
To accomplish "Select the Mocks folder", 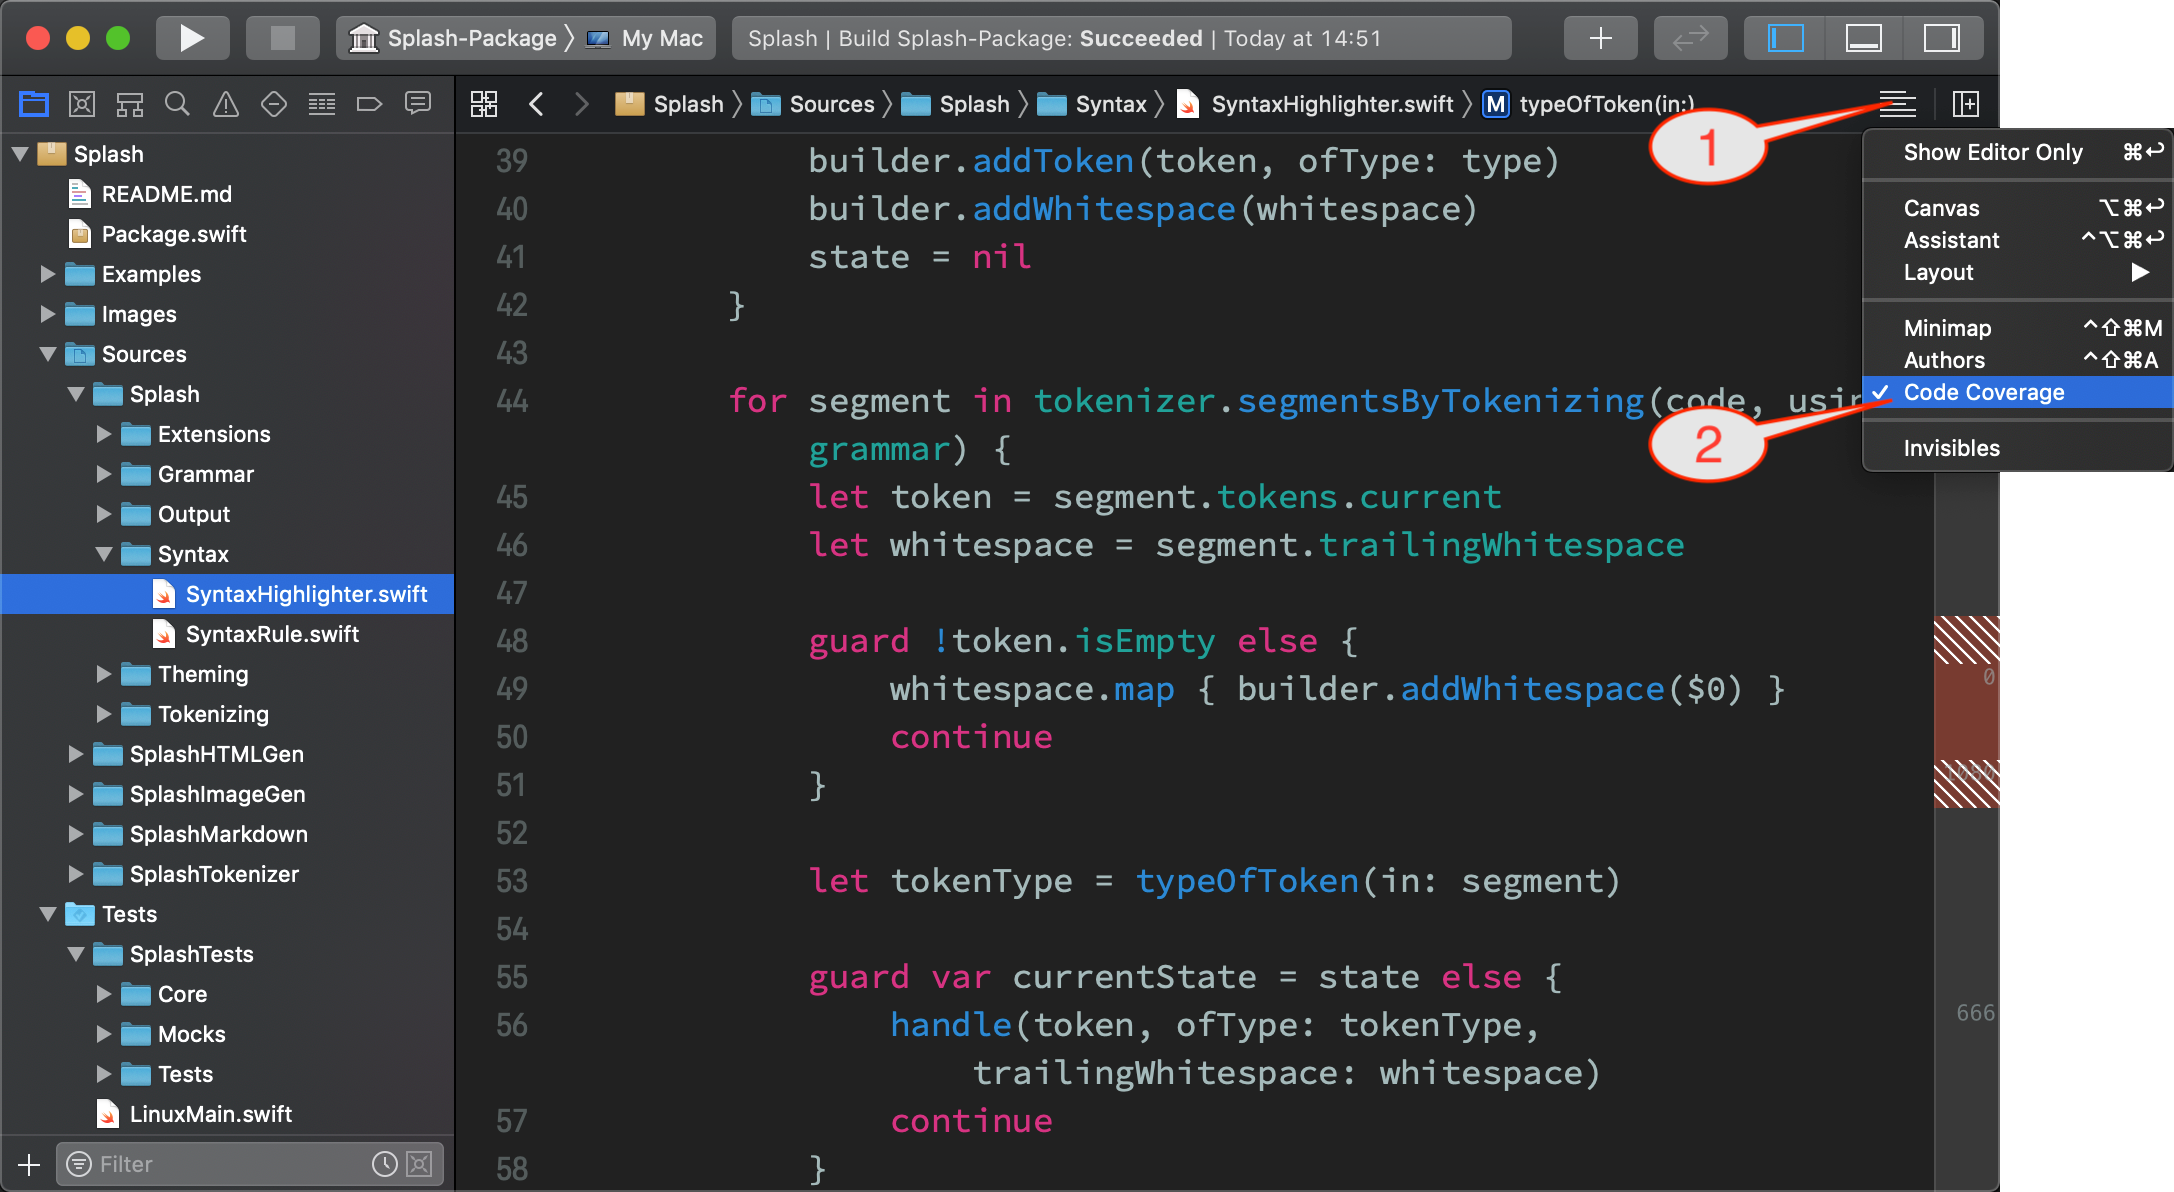I will pos(227,1034).
